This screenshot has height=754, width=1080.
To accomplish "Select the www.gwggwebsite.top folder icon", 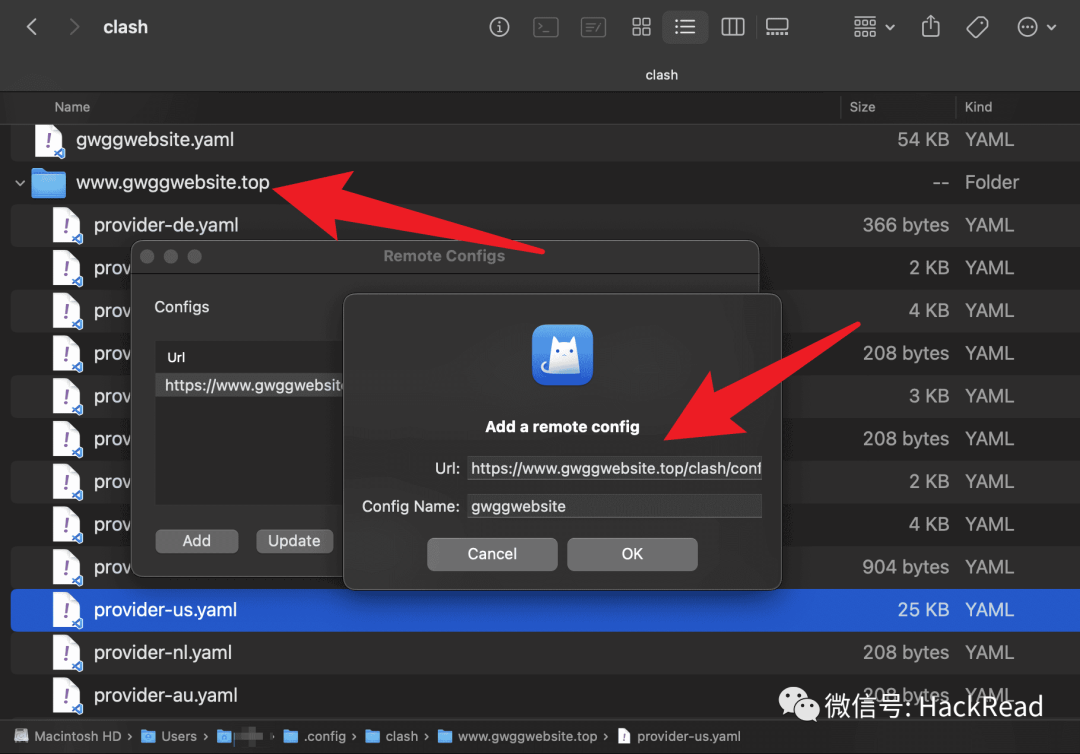I will click(49, 183).
